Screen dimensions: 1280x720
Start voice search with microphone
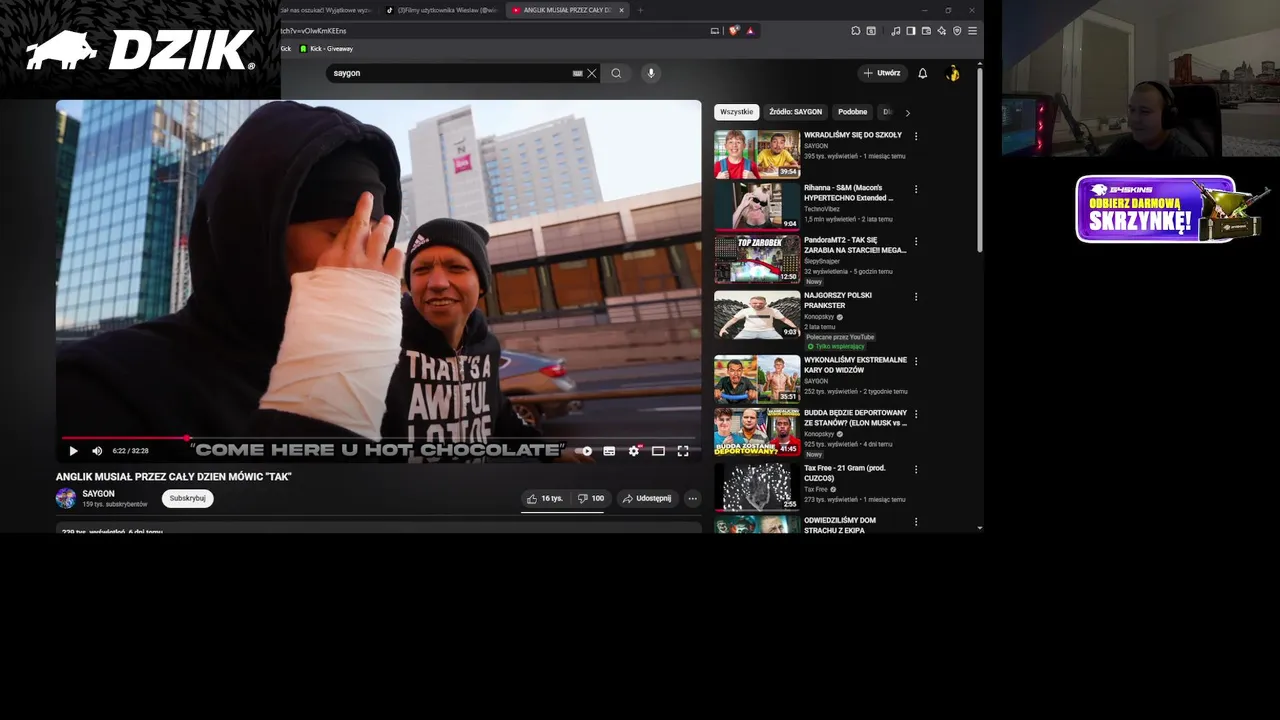[x=651, y=73]
